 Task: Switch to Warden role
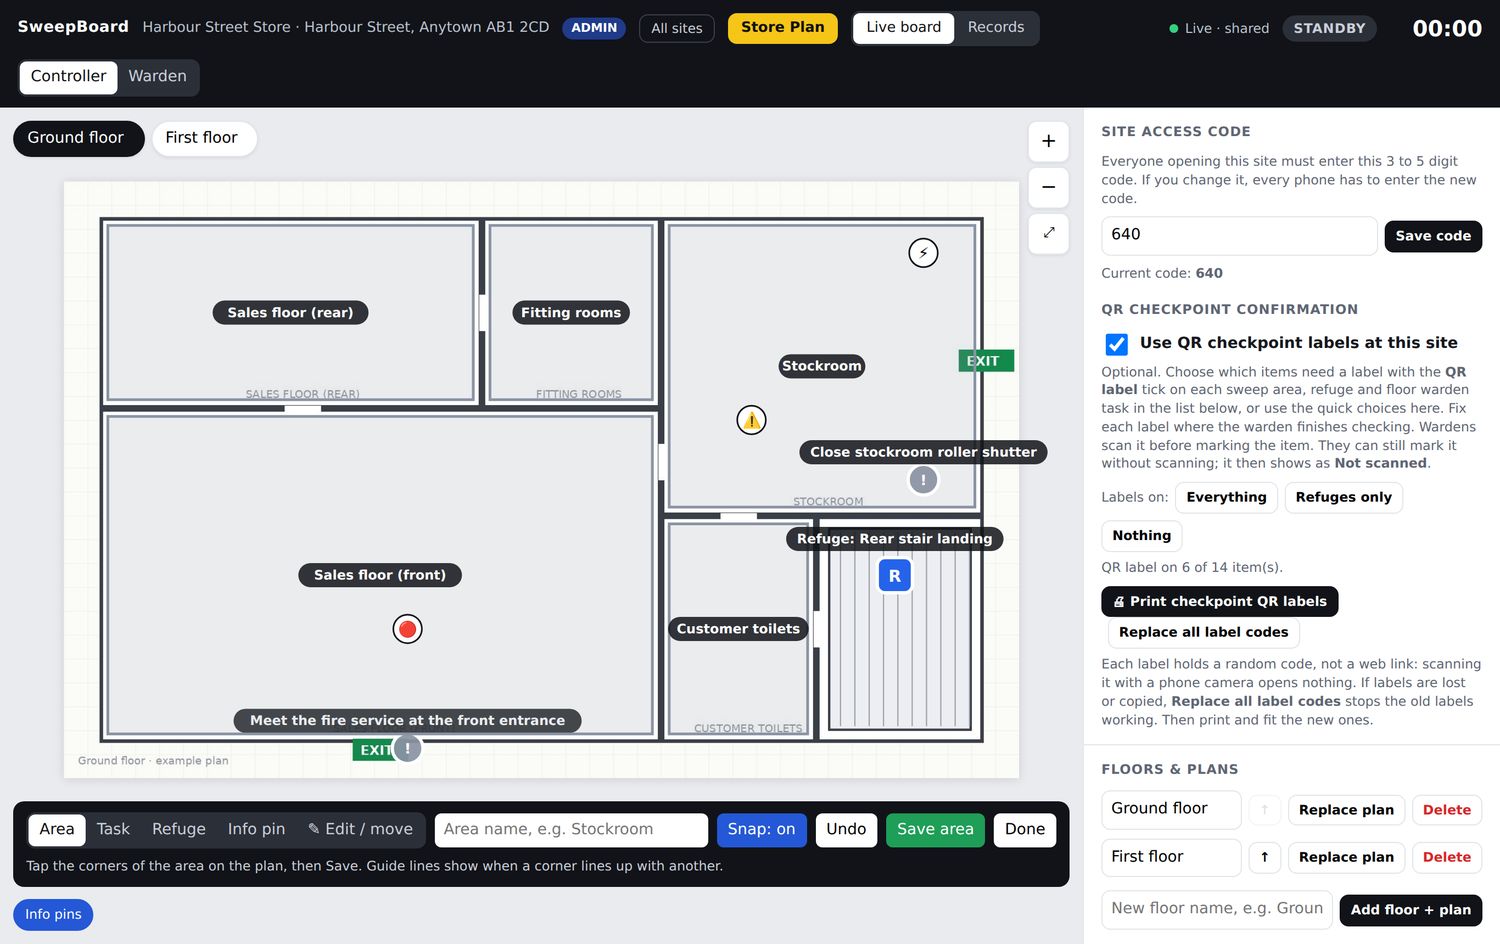click(x=157, y=77)
